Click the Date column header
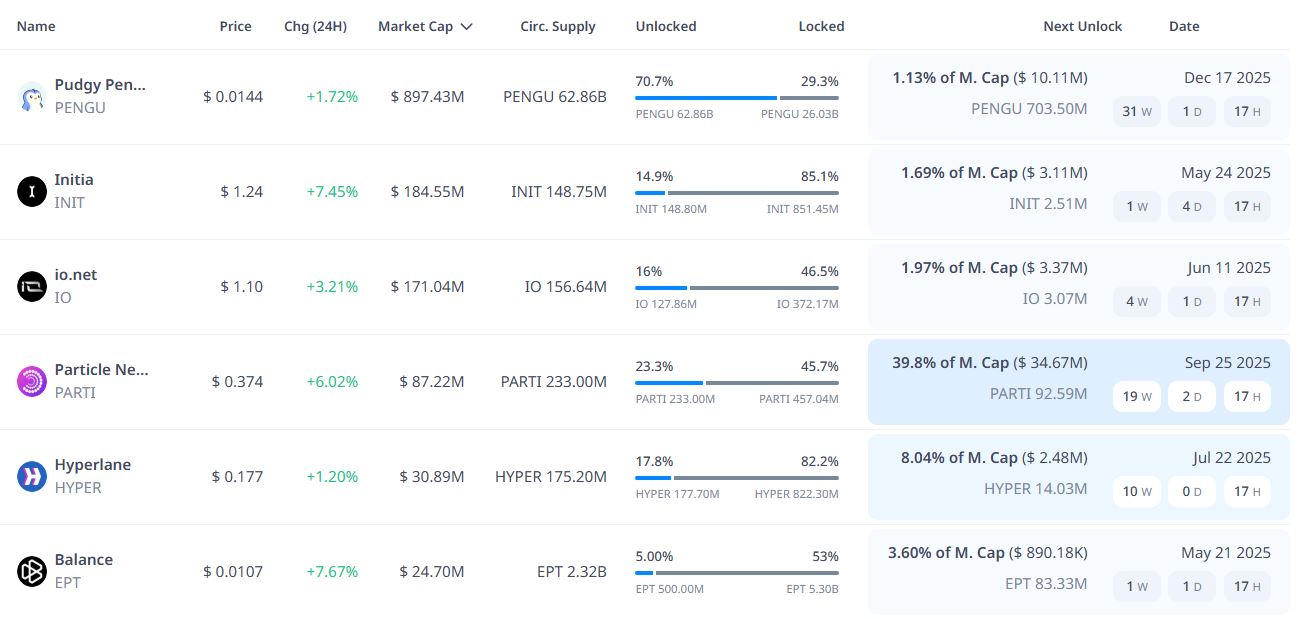 click(1184, 26)
